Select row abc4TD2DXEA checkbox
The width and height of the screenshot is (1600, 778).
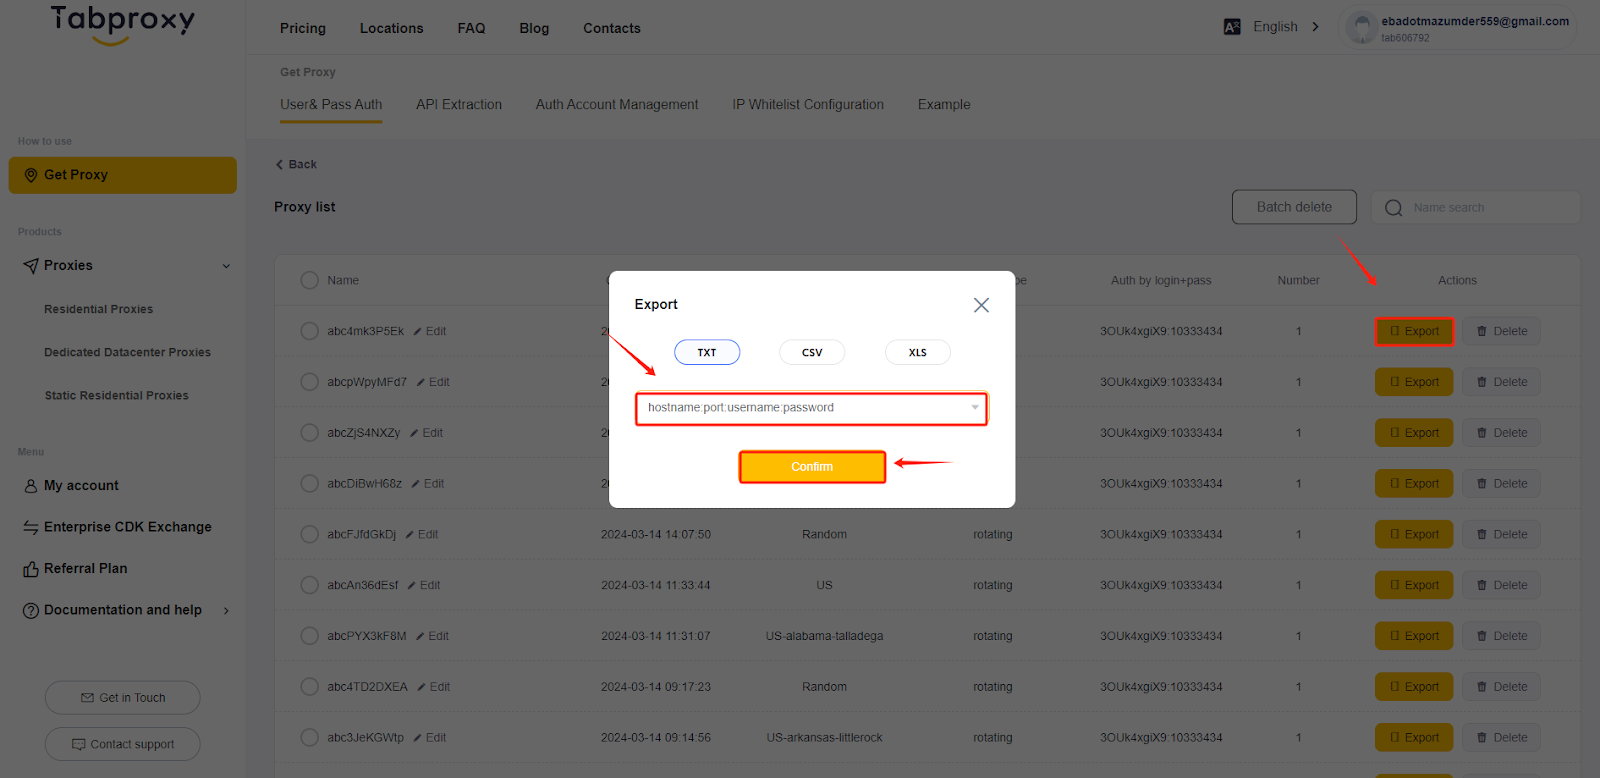(x=310, y=687)
